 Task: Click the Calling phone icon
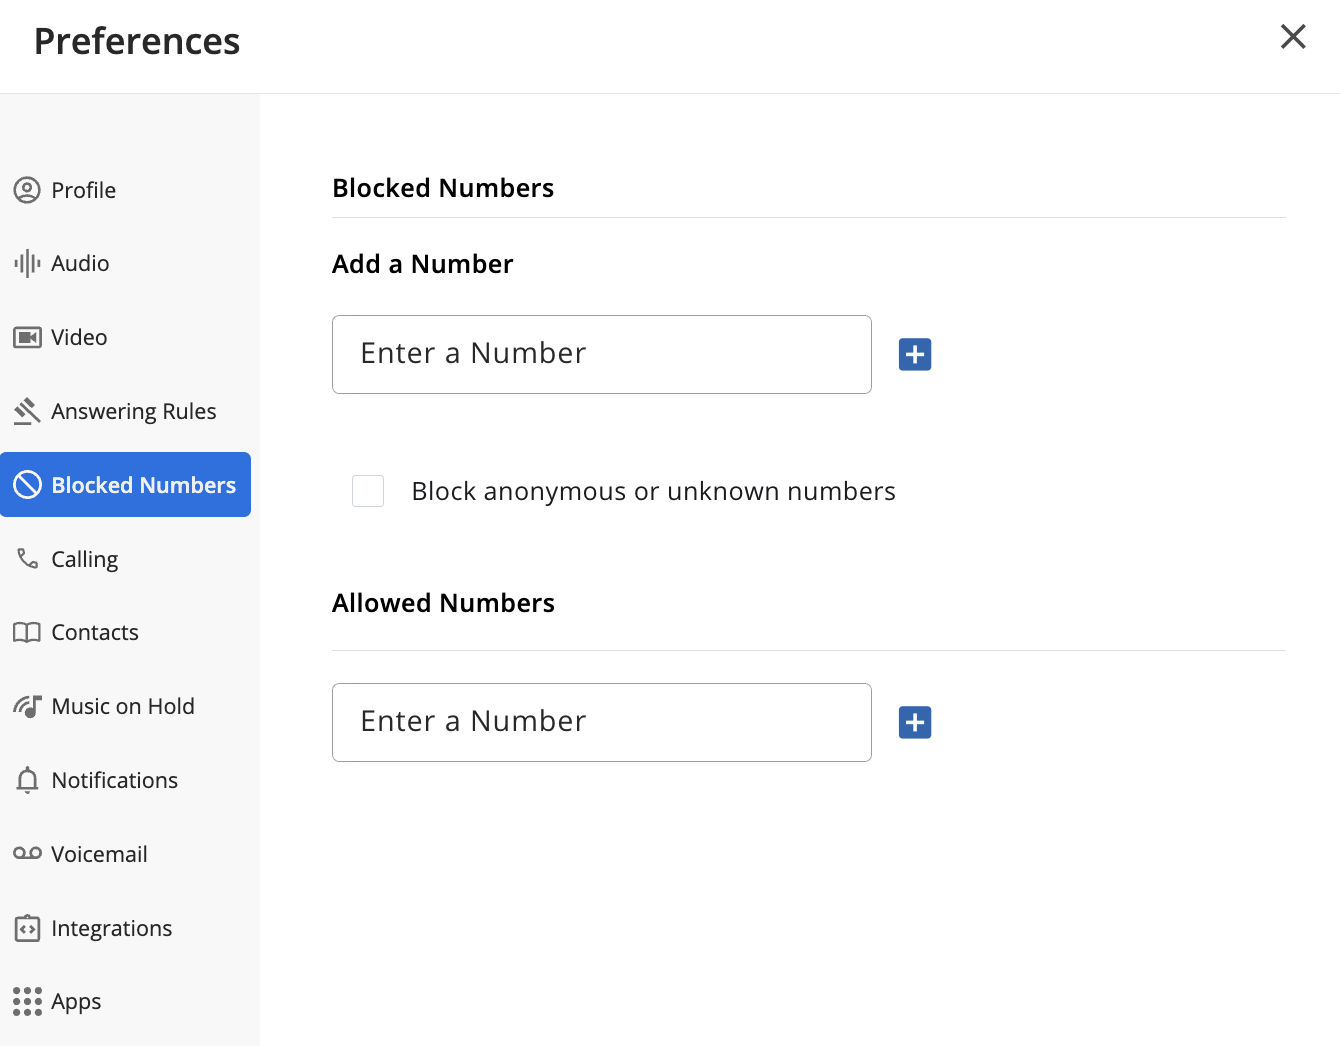click(27, 558)
